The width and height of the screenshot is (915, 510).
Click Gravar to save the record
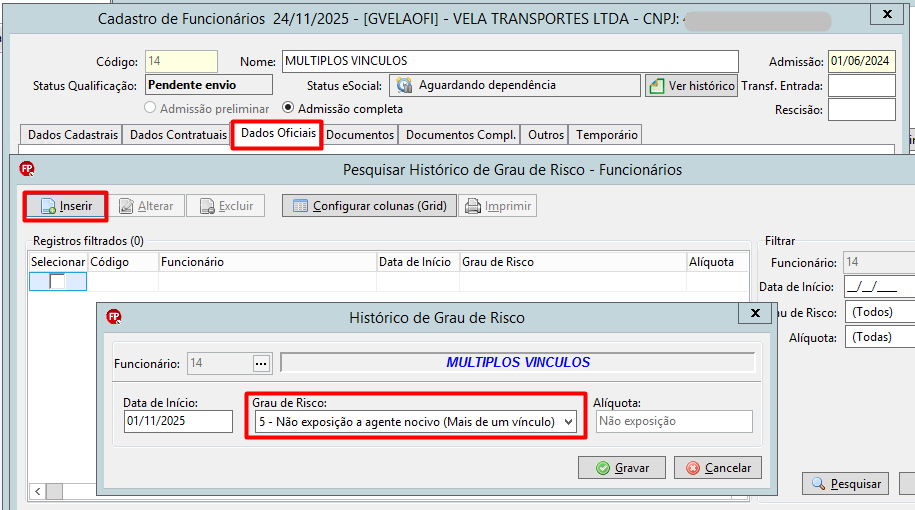[621, 468]
